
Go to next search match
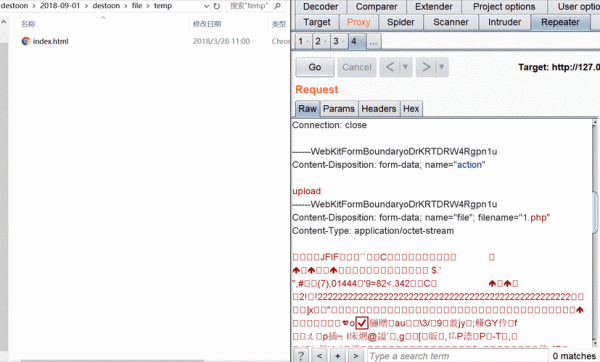(355, 356)
